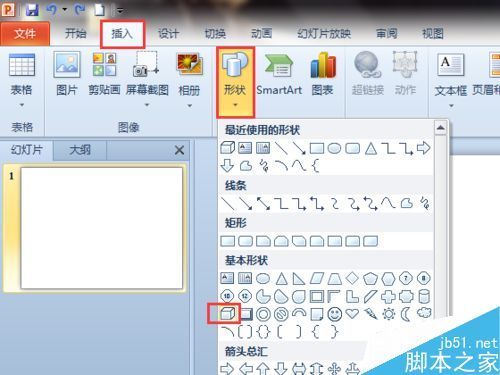Click the Redo icon in quick access toolbar

(80, 10)
